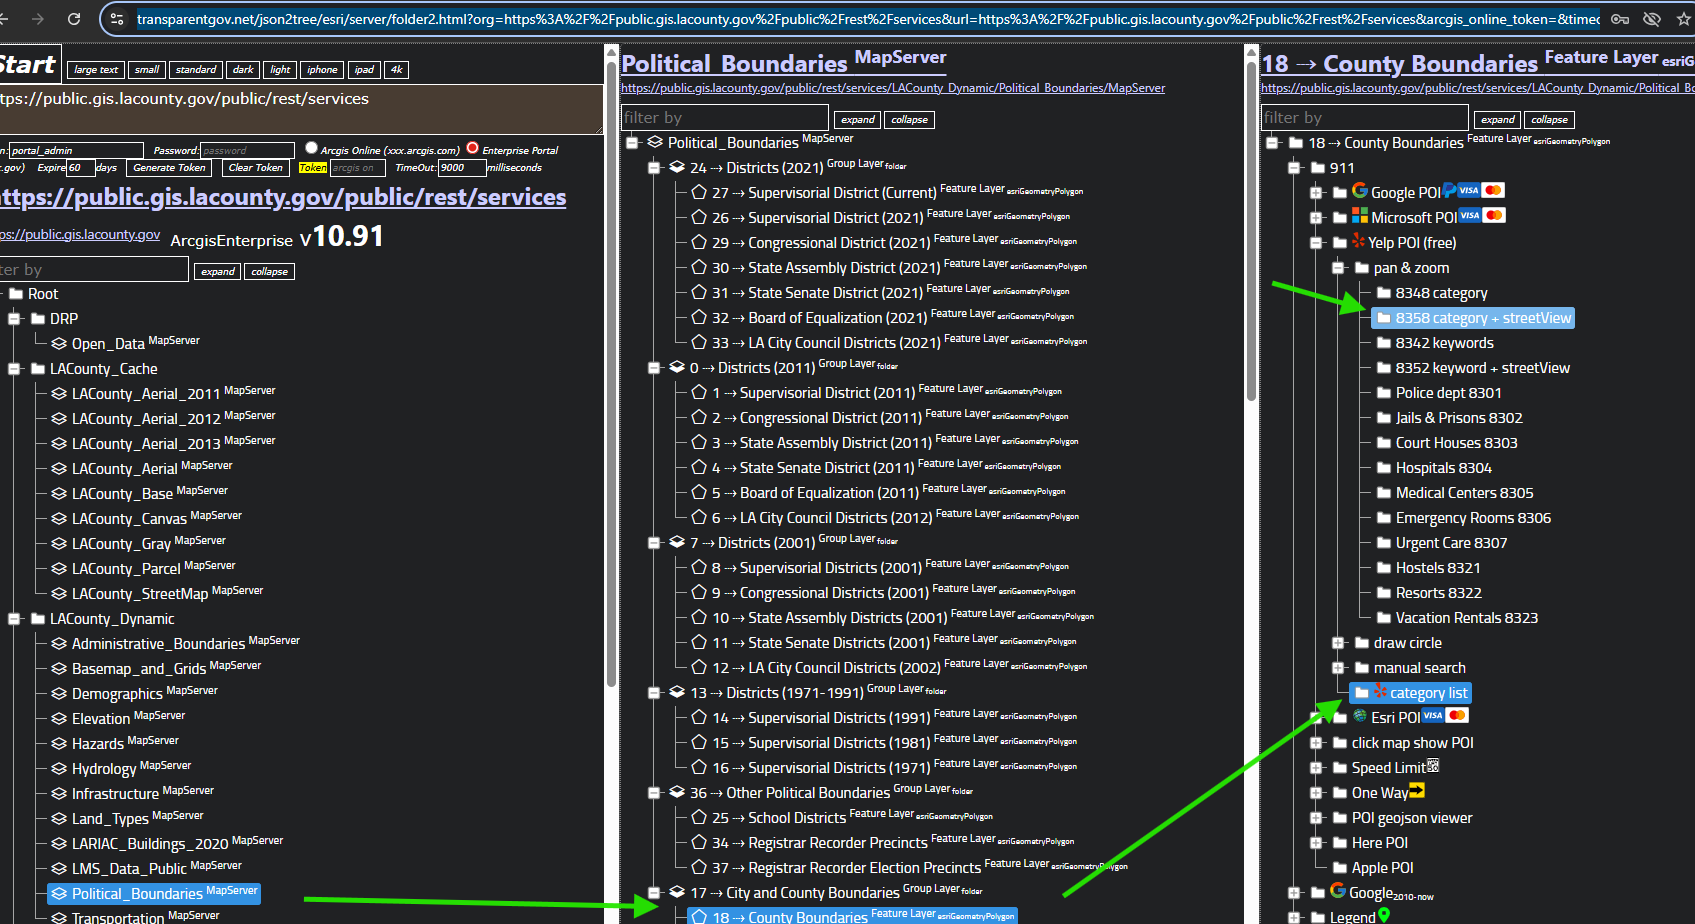This screenshot has height=924, width=1695.
Task: Reload the page with the browser refresh icon
Action: click(x=74, y=19)
